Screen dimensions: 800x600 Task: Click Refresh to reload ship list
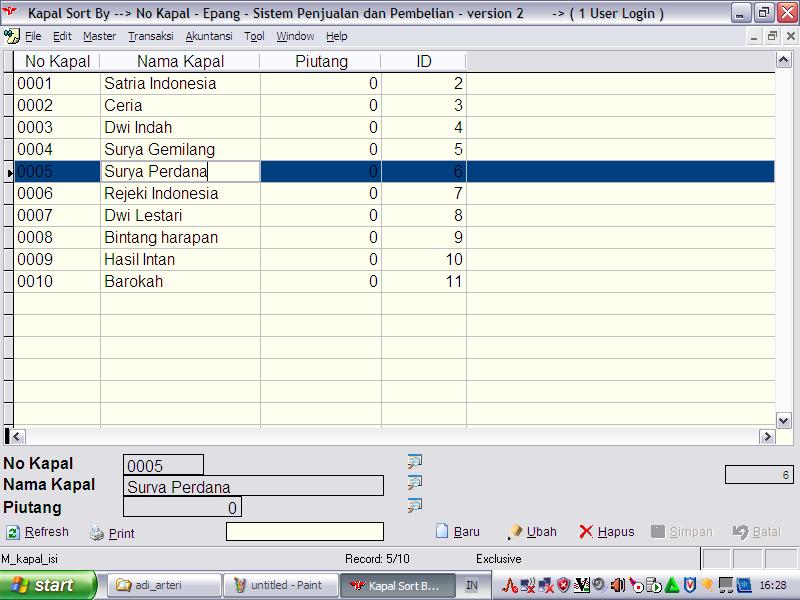tap(38, 532)
